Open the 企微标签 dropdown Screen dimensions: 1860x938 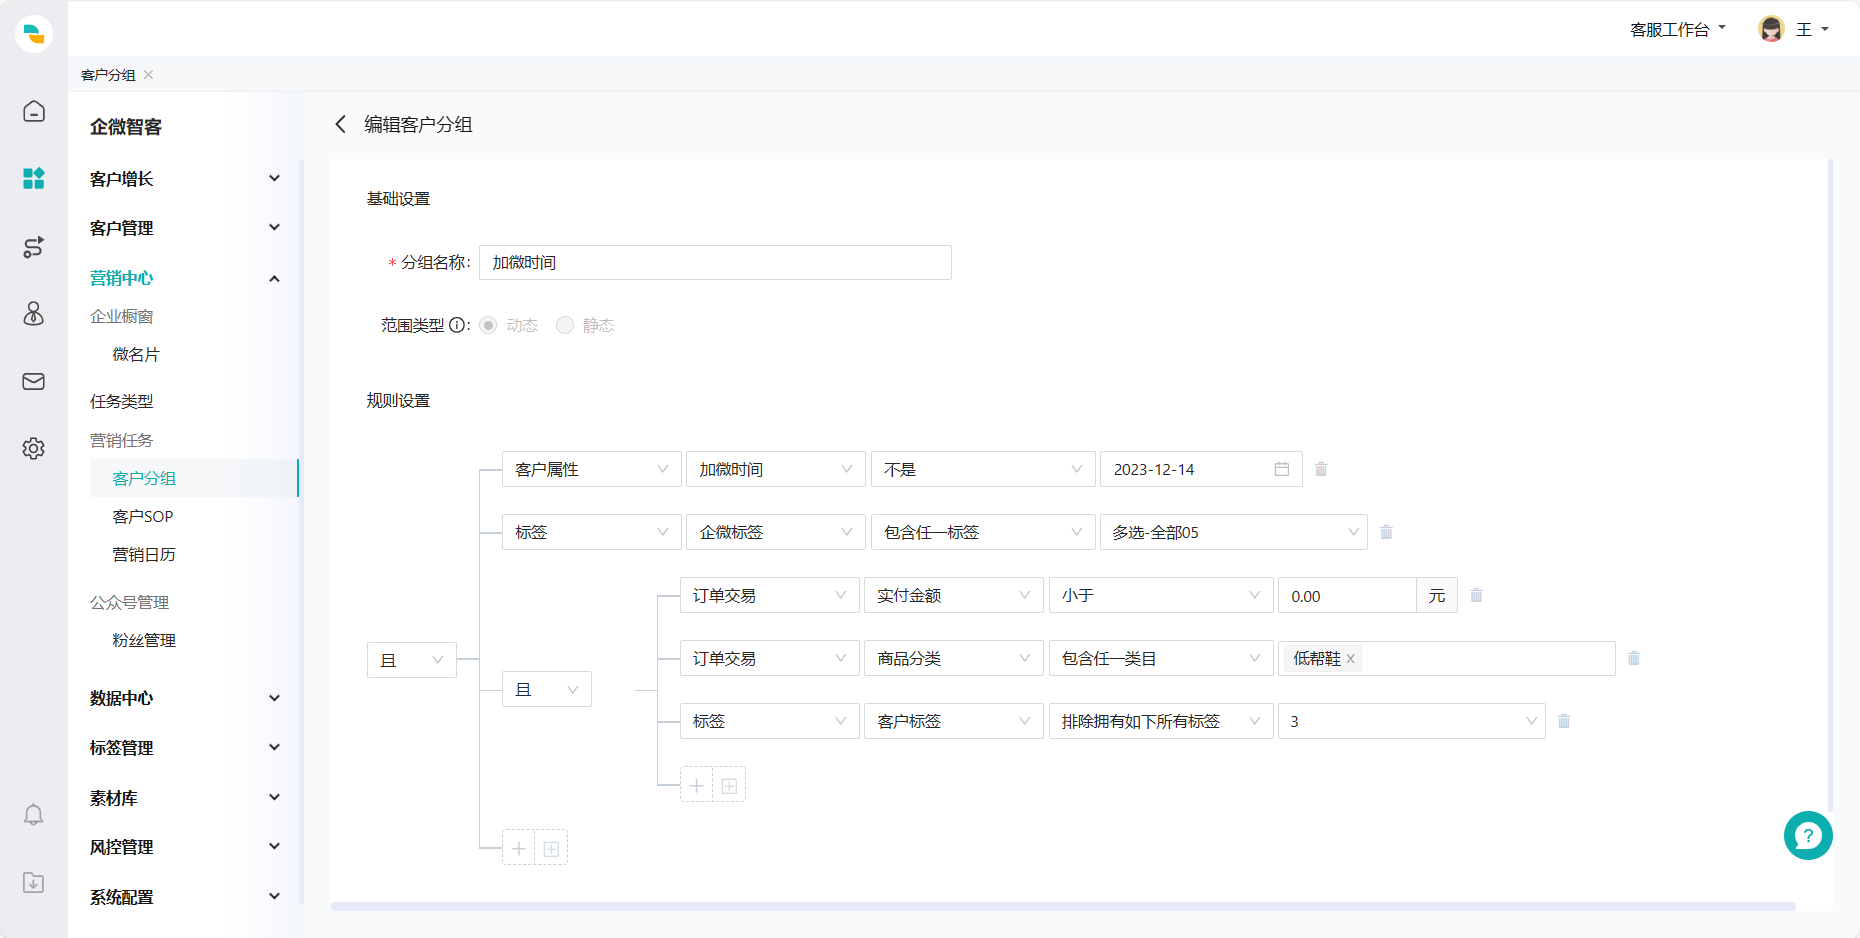776,532
